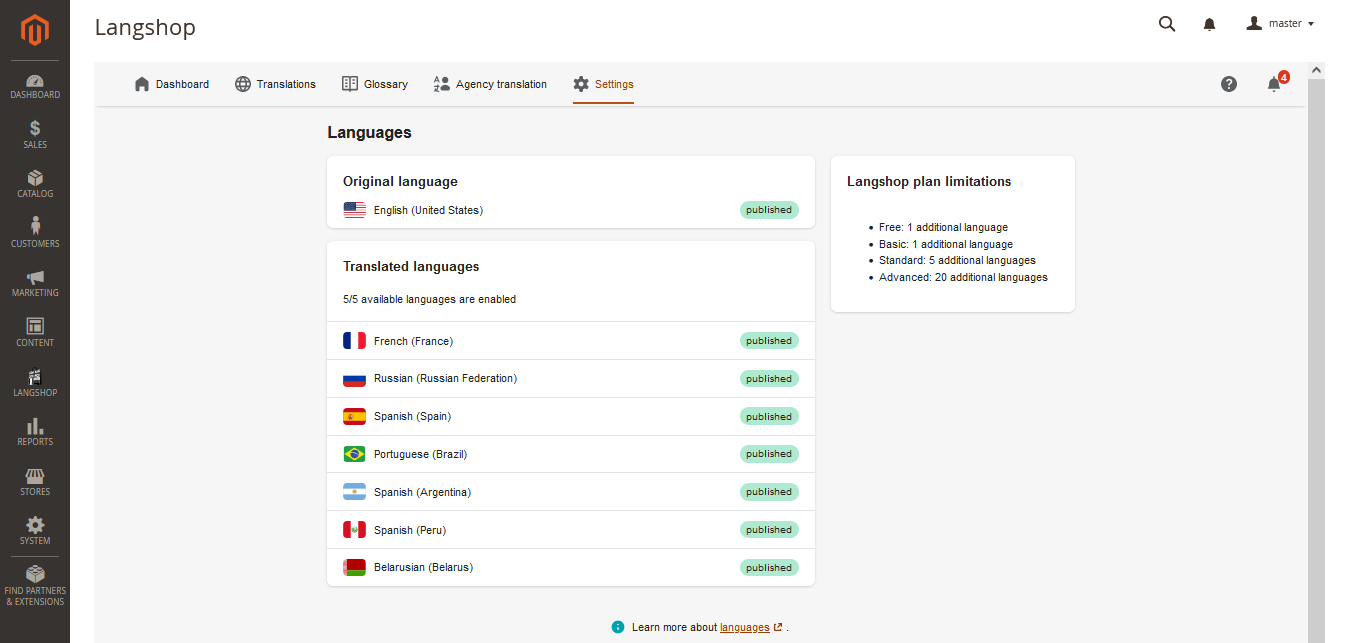This screenshot has width=1348, height=643.
Task: Click Belarusian (Belarus) published badge
Action: pos(769,568)
